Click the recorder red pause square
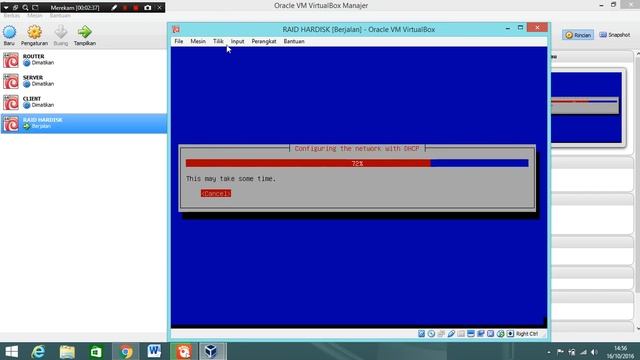Image resolution: width=640 pixels, height=360 pixels. (x=125, y=8)
